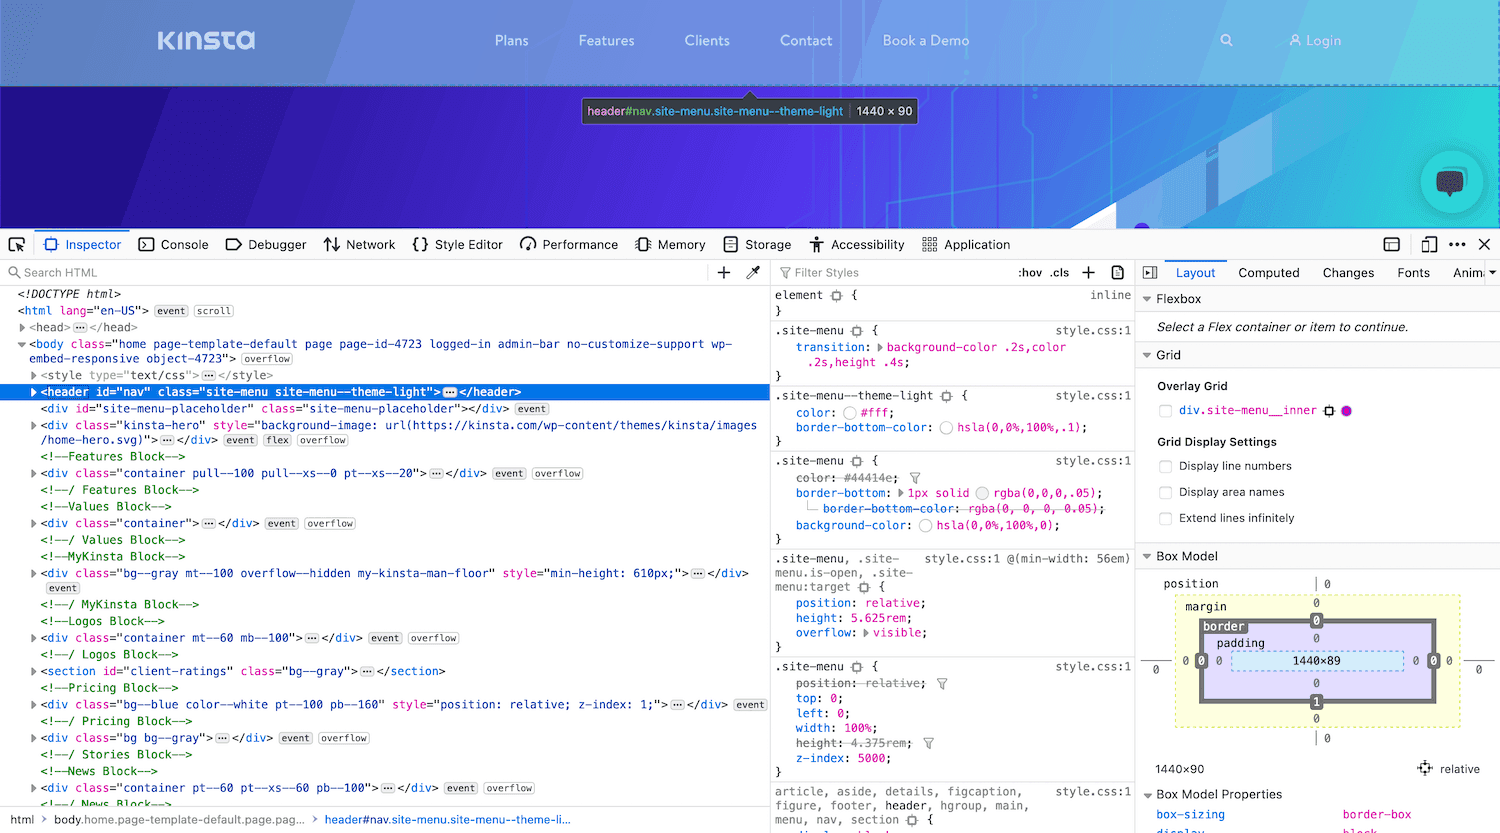Toggle grid overlay for div.site-menu__inner
The height and width of the screenshot is (833, 1500).
[1165, 410]
